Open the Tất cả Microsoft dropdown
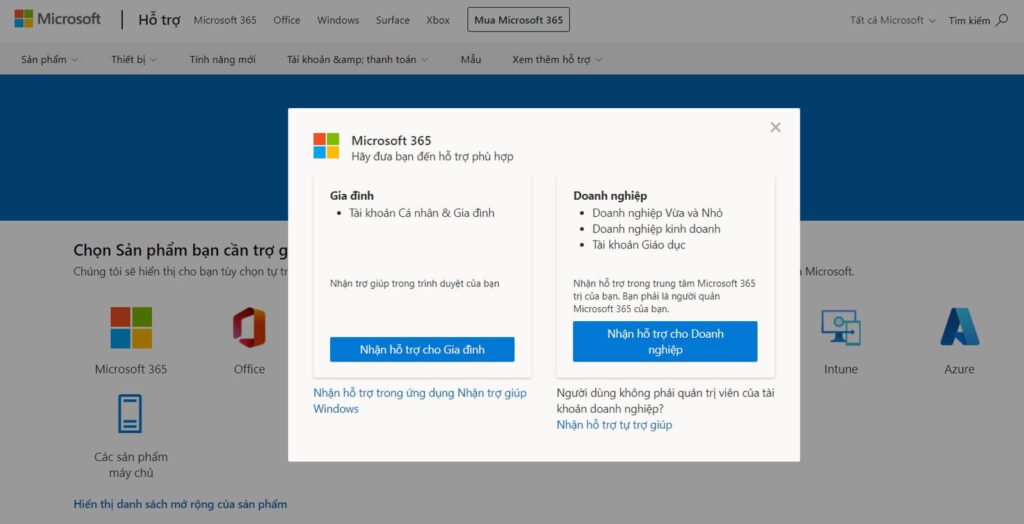Viewport: 1024px width, 524px height. coord(892,20)
